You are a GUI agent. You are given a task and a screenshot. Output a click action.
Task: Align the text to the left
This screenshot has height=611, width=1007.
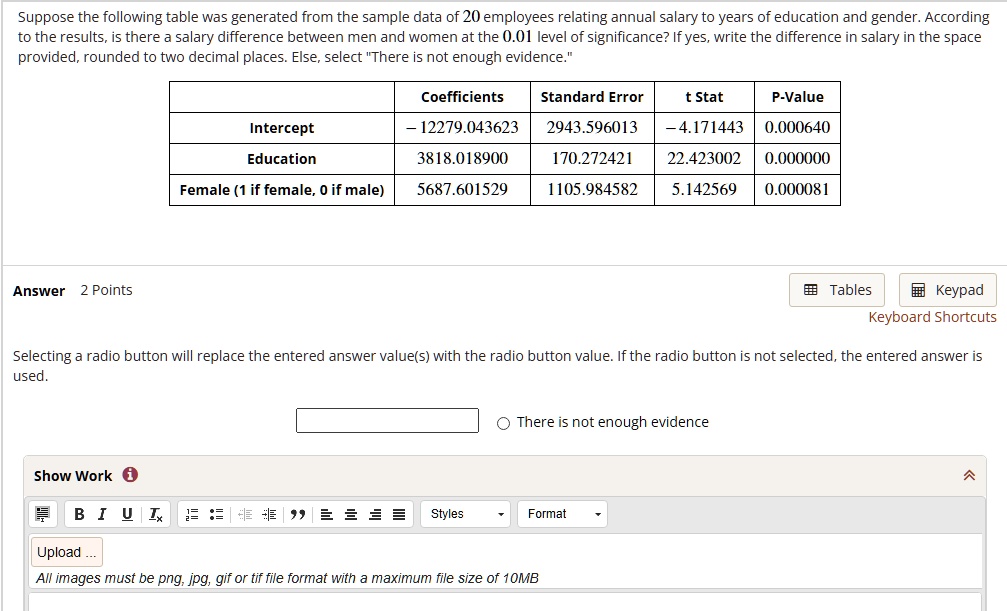pos(325,514)
